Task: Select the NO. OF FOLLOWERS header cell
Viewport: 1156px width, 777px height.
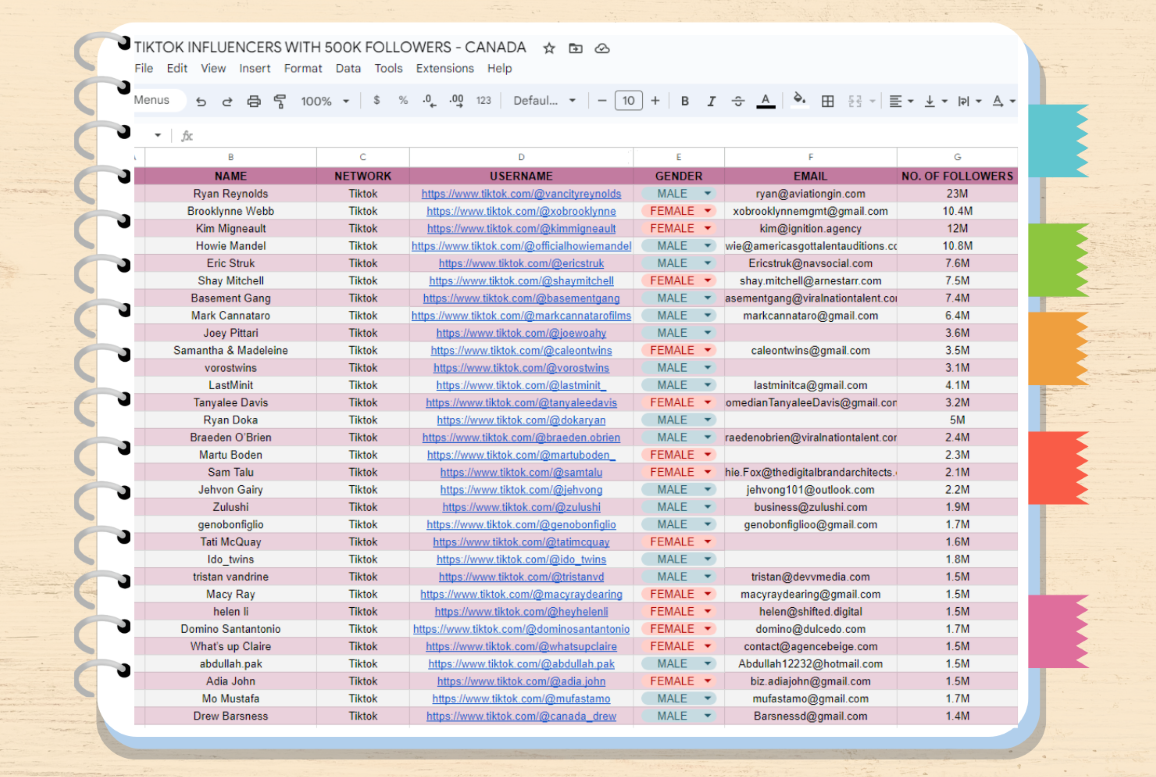Action: (x=957, y=176)
